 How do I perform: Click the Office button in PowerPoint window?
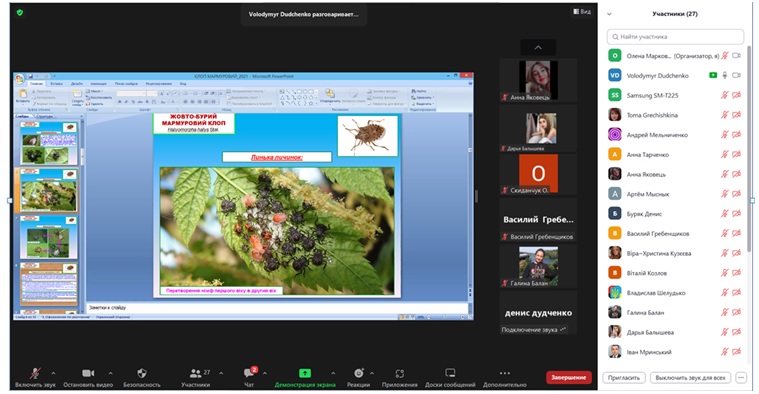point(20,78)
